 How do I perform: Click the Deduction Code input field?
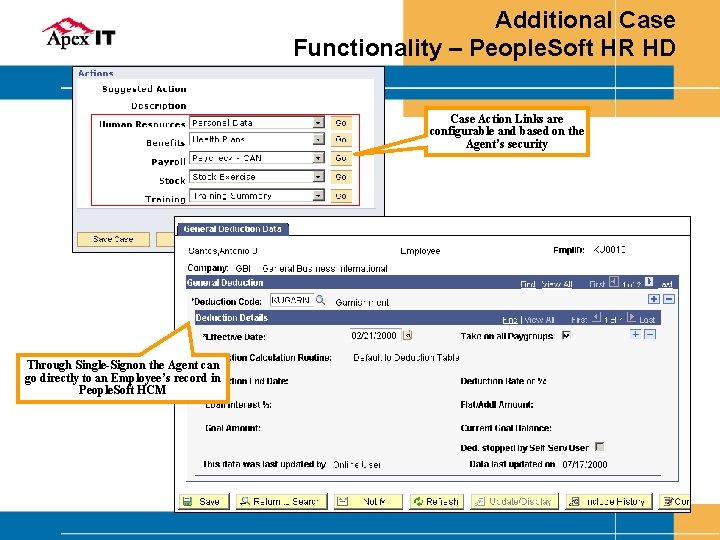(x=292, y=300)
